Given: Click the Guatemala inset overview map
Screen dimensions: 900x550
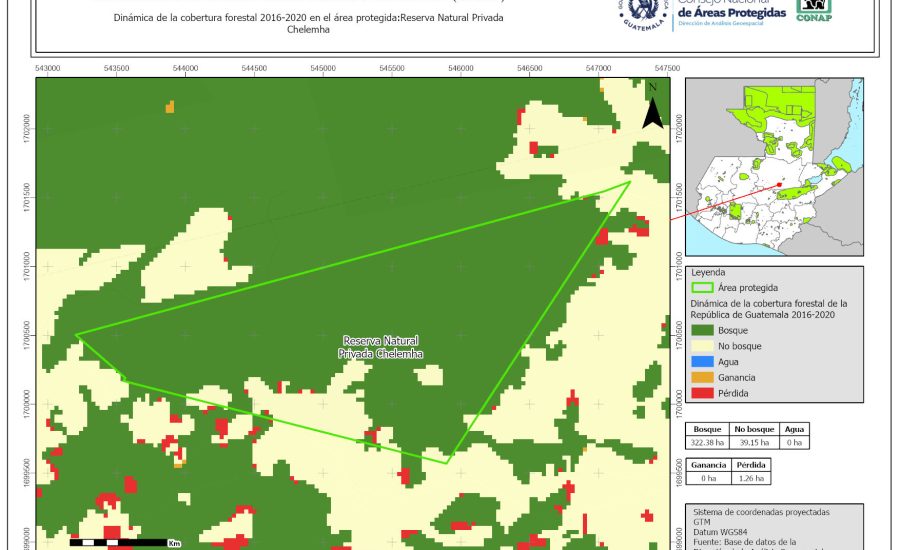Looking at the screenshot, I should point(775,168).
